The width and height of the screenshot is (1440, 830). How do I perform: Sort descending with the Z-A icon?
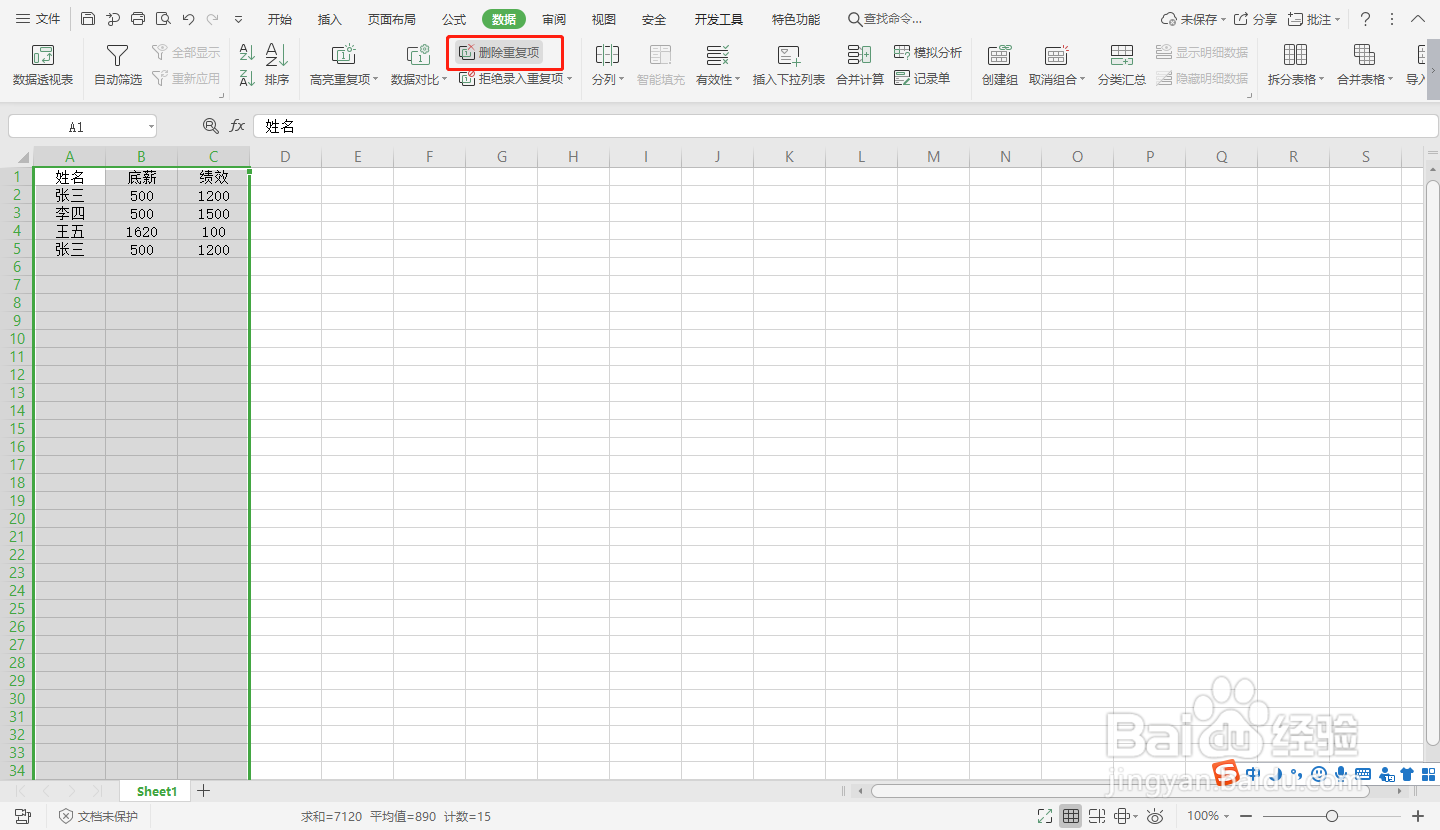[x=247, y=78]
